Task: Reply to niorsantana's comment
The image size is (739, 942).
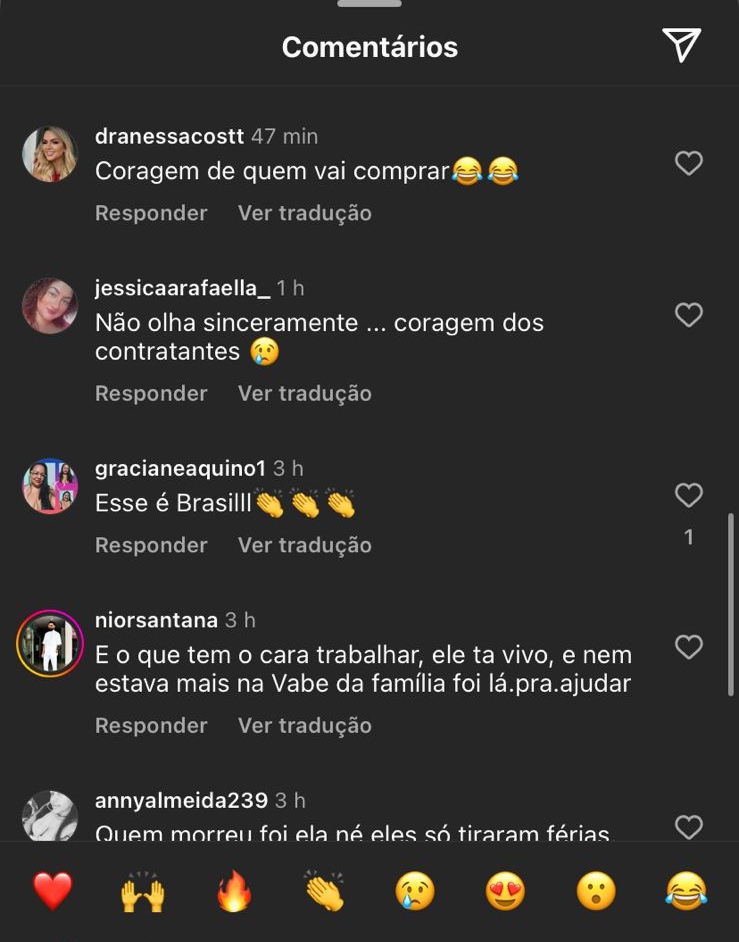Action: point(151,725)
